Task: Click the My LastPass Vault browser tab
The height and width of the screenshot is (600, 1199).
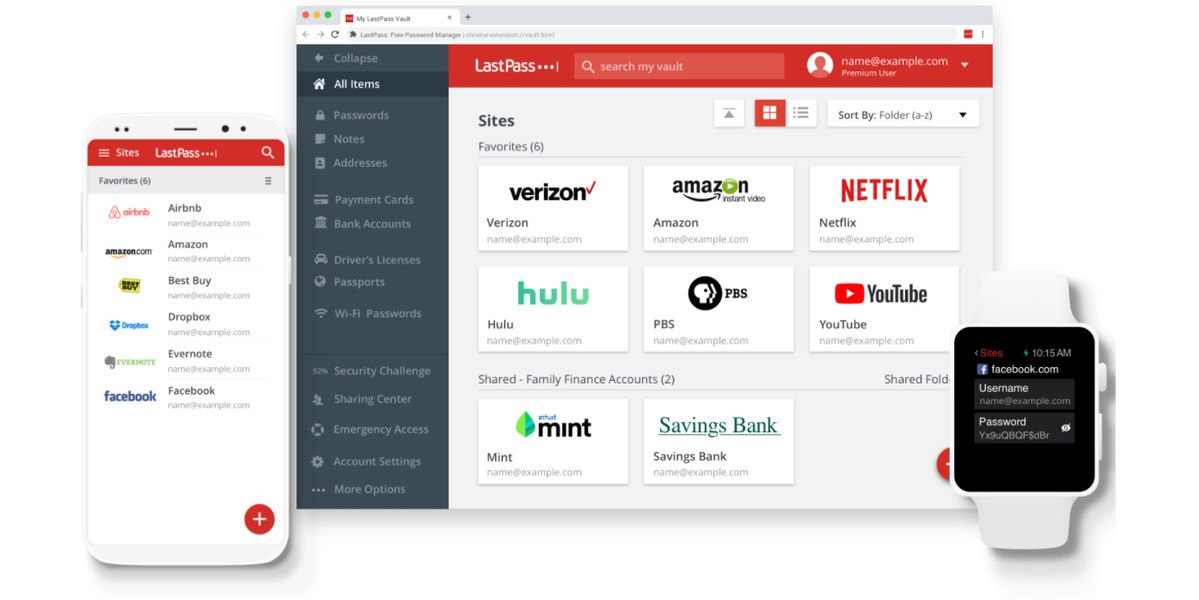Action: (x=398, y=18)
